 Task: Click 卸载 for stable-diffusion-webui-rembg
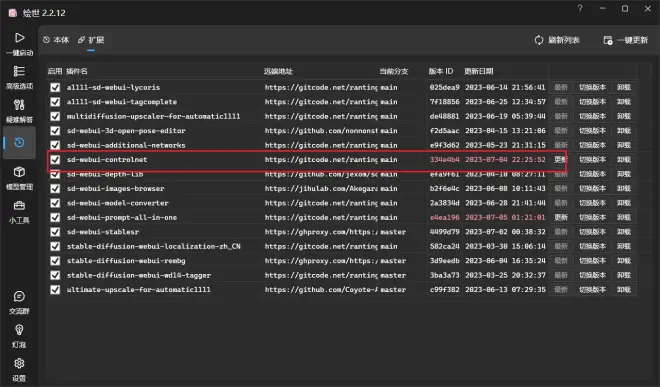pyautogui.click(x=623, y=261)
